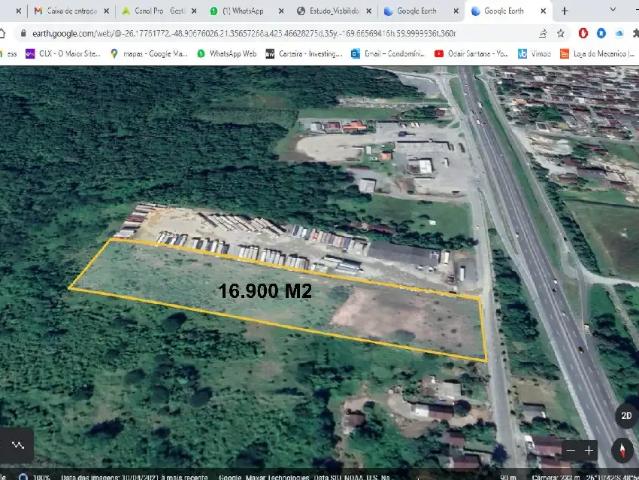Open the Odair Sartone YouTube bookmark
639x480 pixels.
point(471,53)
